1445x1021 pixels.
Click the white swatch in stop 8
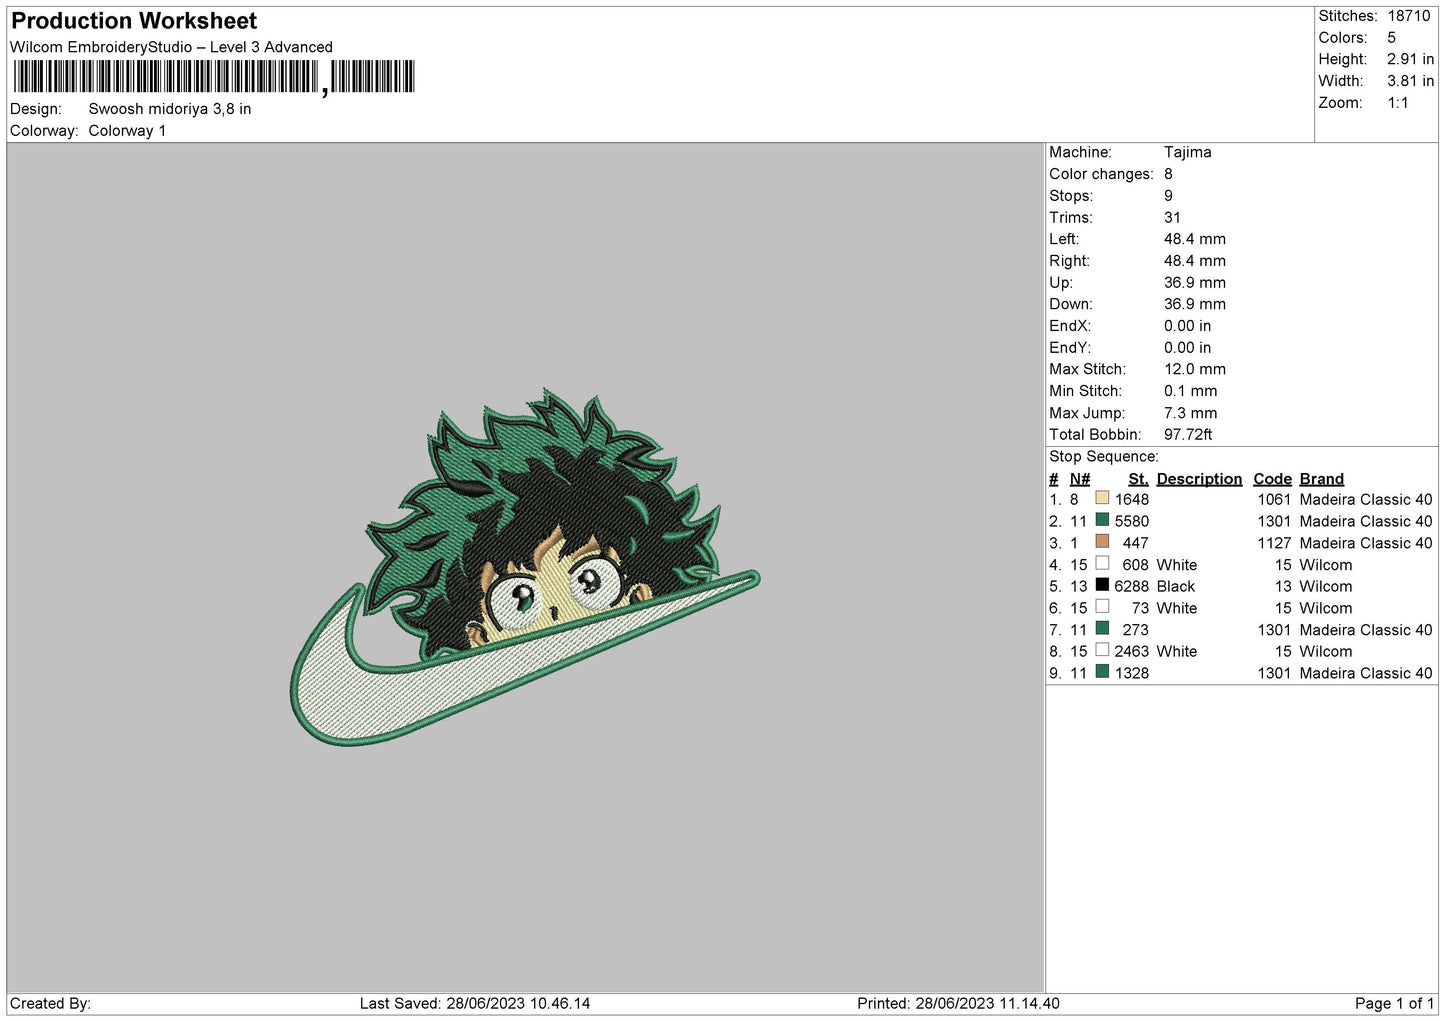pyautogui.click(x=1102, y=650)
